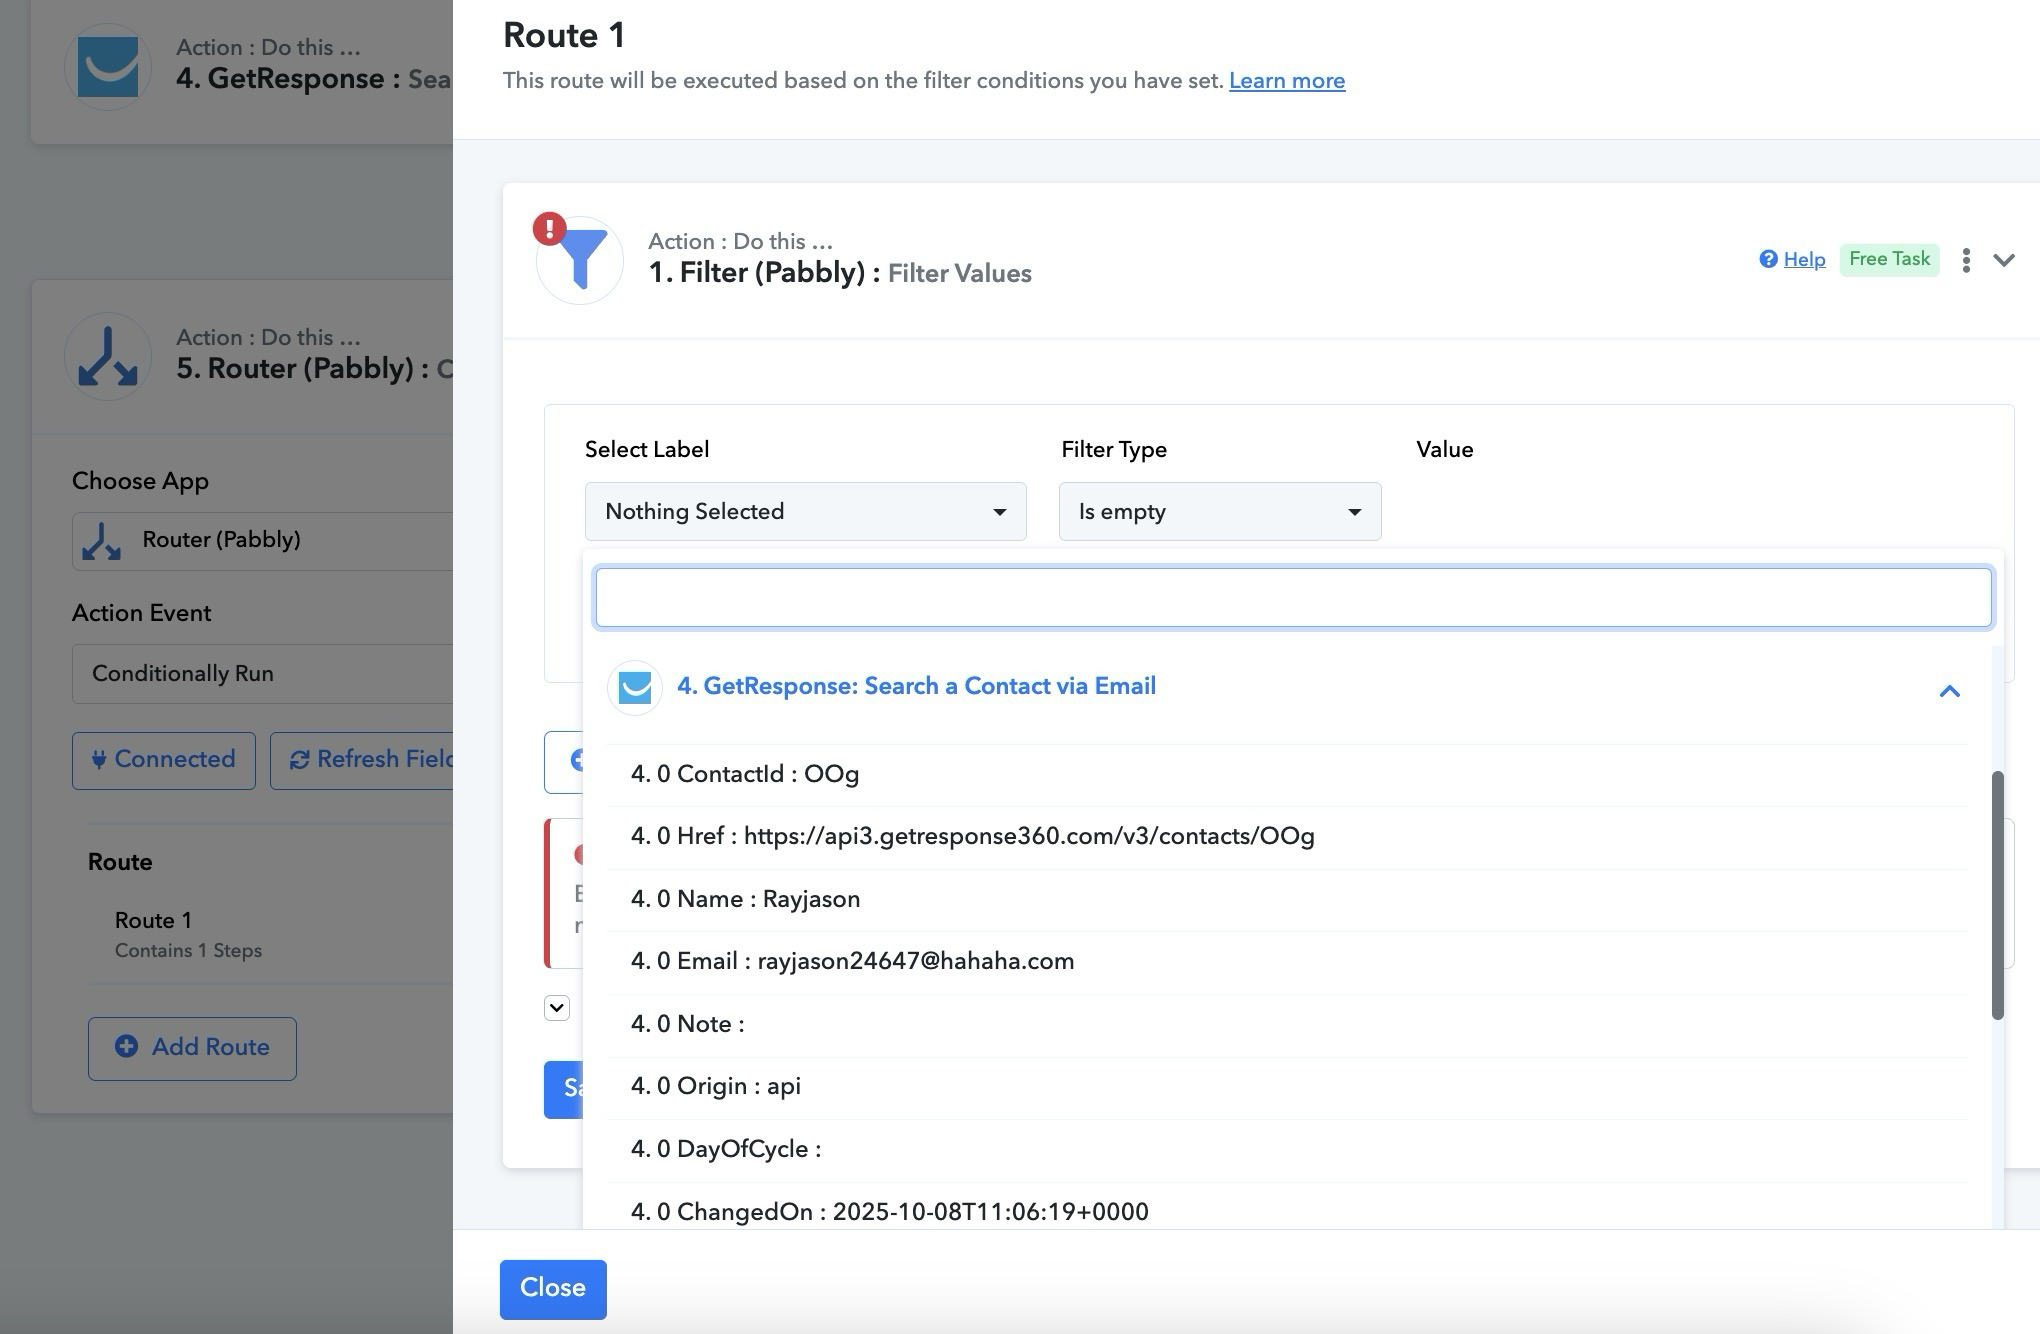Viewport: 2040px width, 1334px height.
Task: Focus the label search input field
Action: pyautogui.click(x=1293, y=598)
